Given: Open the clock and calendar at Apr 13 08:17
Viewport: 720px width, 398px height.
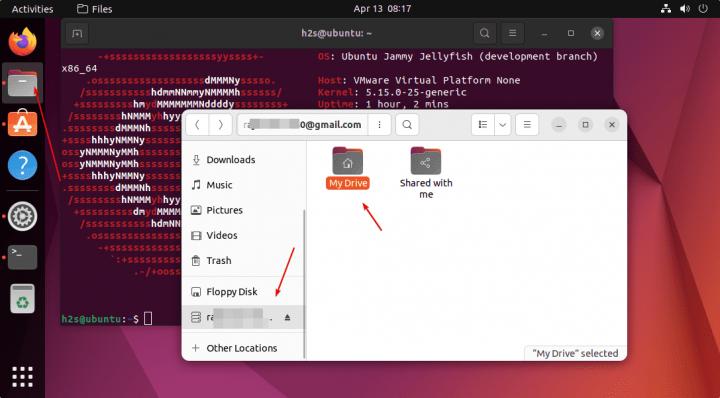Looking at the screenshot, I should pyautogui.click(x=382, y=9).
